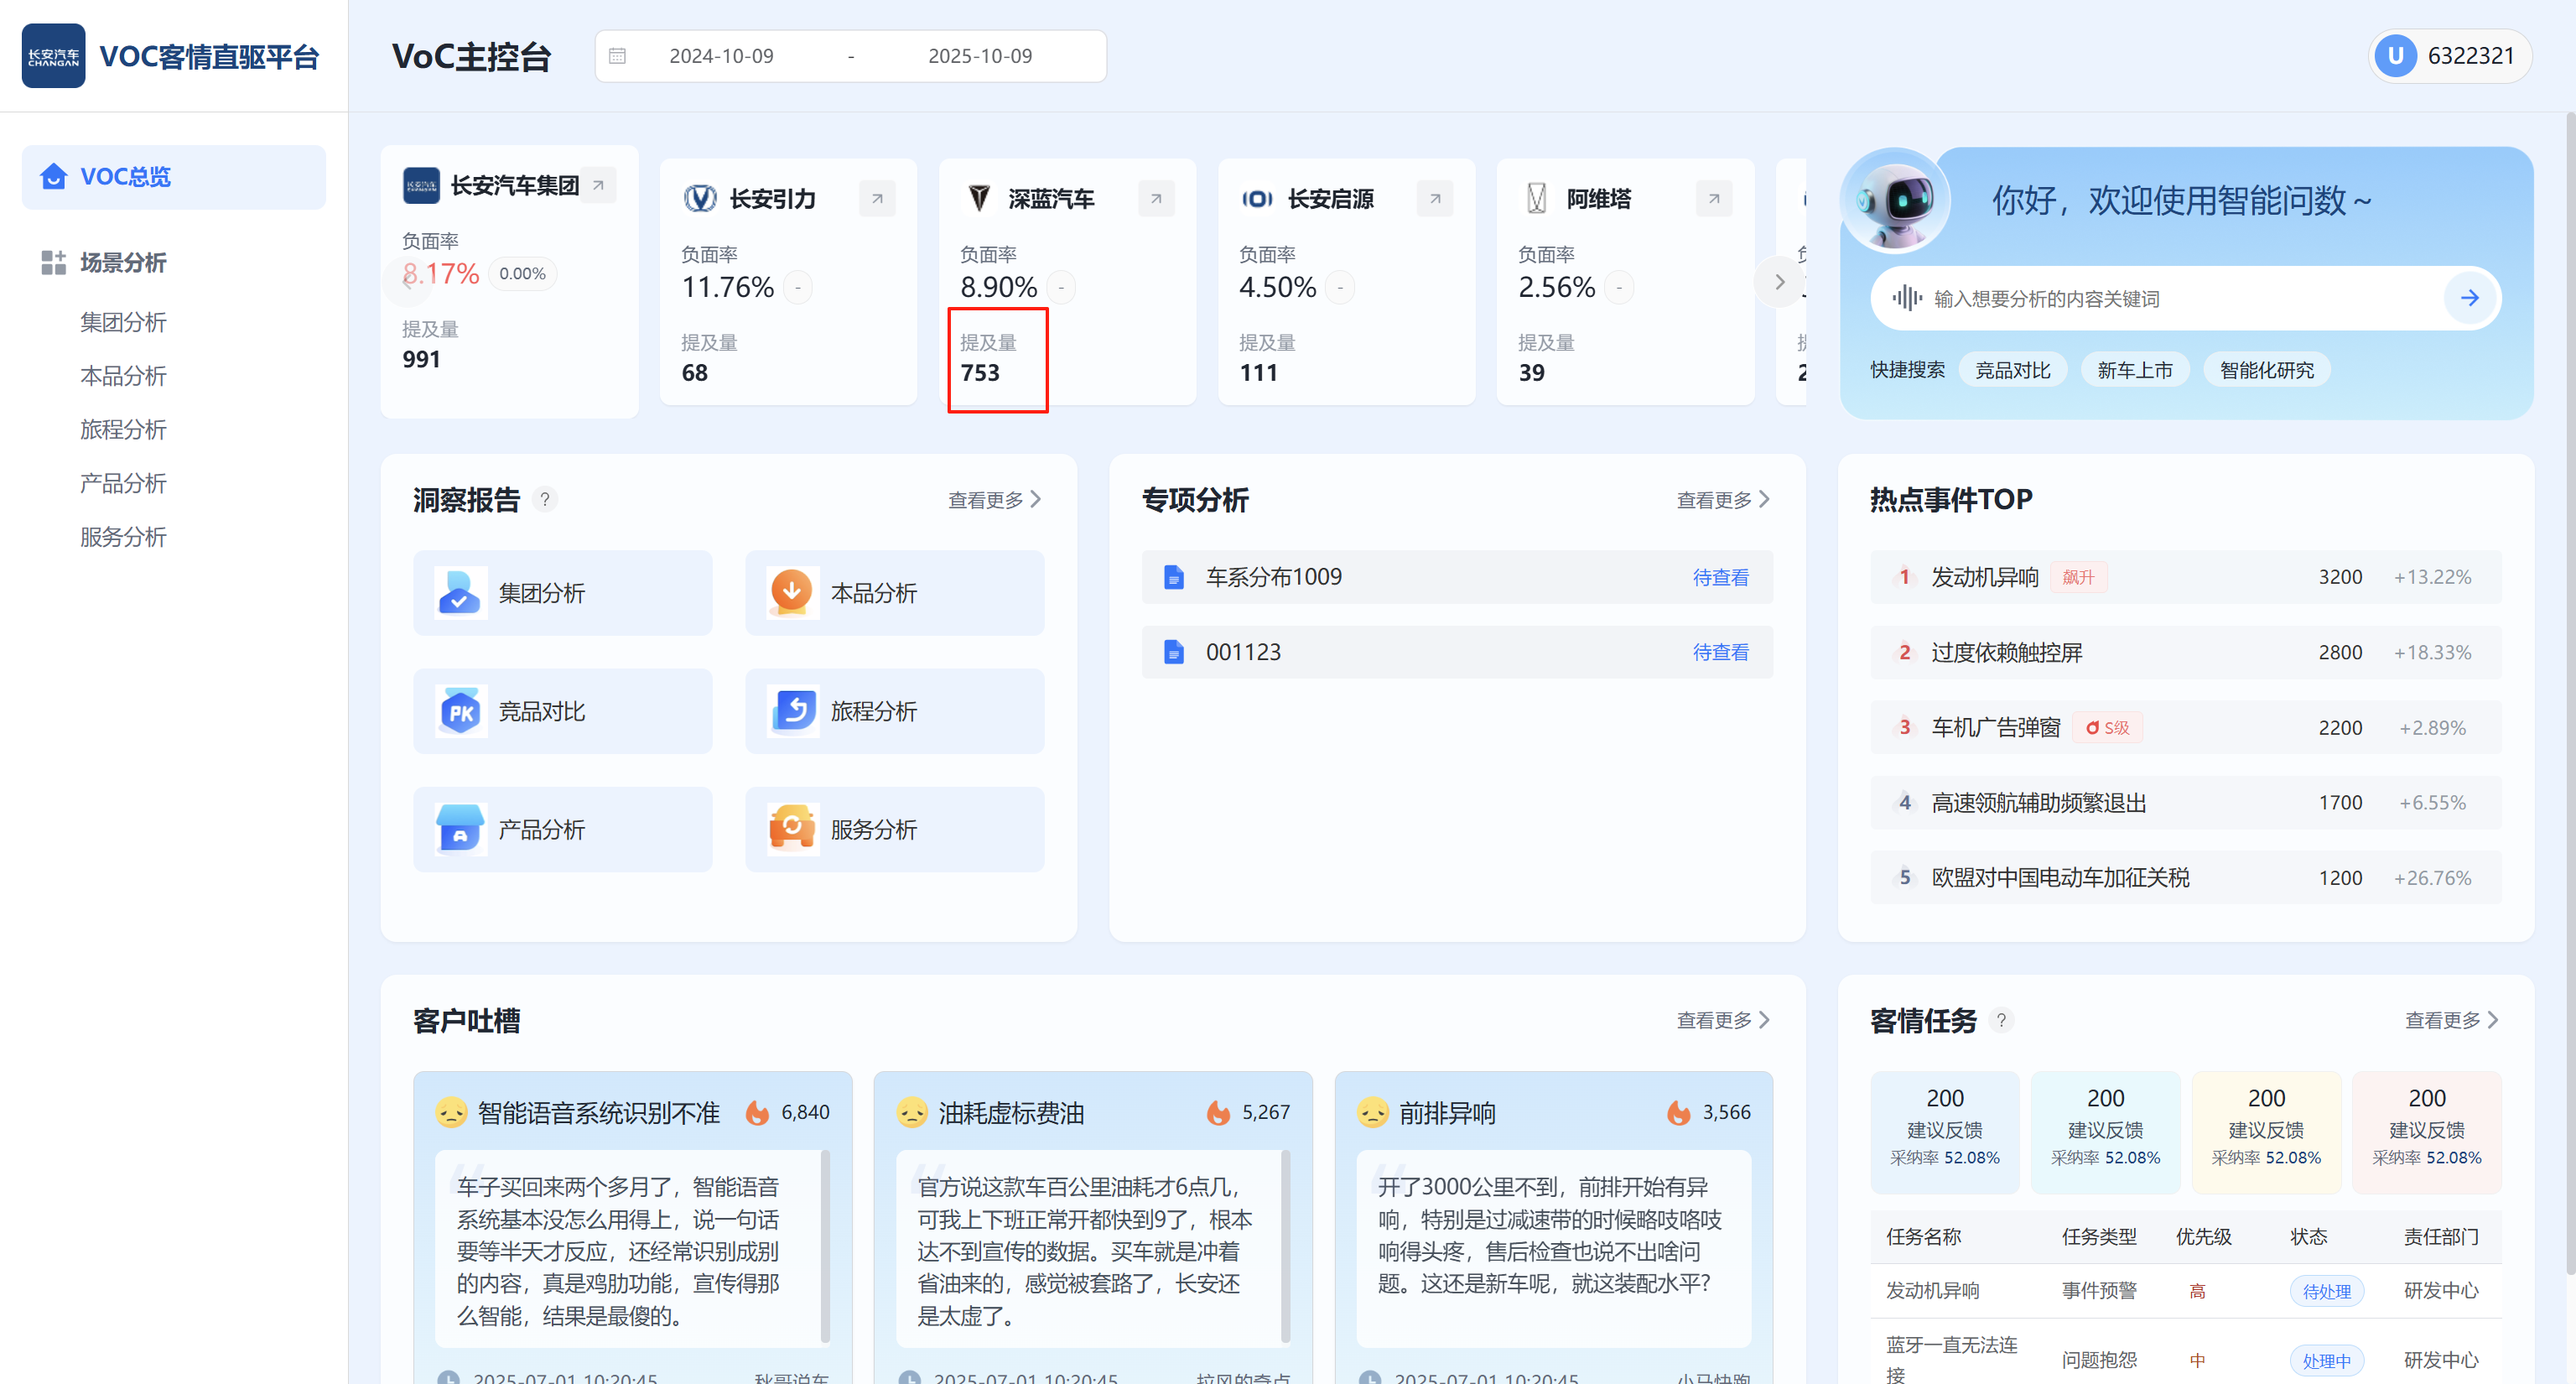Open the 旅程分析 insight report tile
The height and width of the screenshot is (1384, 2576).
coord(894,711)
